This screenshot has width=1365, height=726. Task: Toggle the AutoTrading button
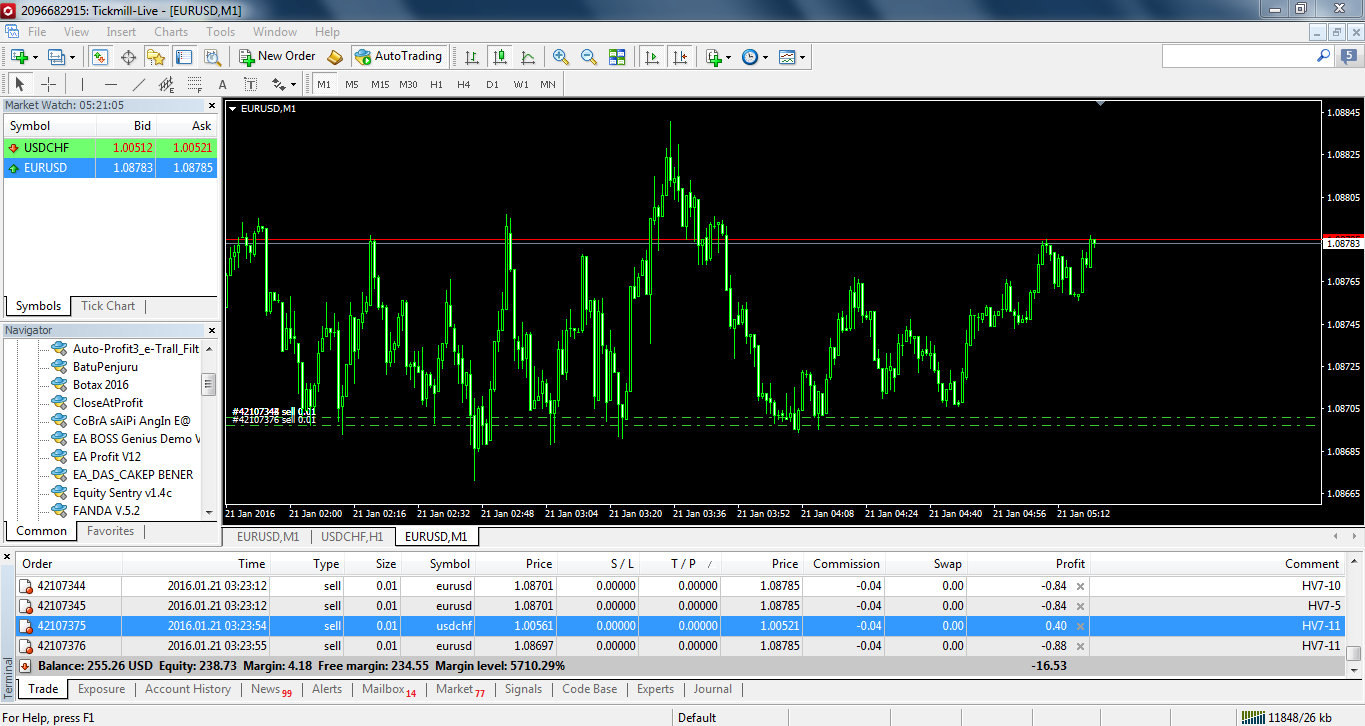pos(399,57)
